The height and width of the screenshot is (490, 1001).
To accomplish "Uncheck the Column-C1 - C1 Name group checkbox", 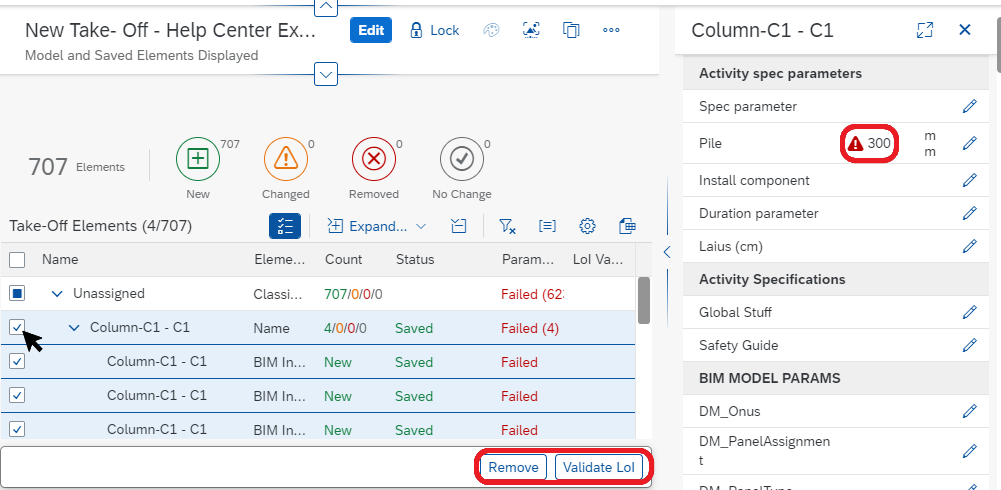I will coord(17,327).
